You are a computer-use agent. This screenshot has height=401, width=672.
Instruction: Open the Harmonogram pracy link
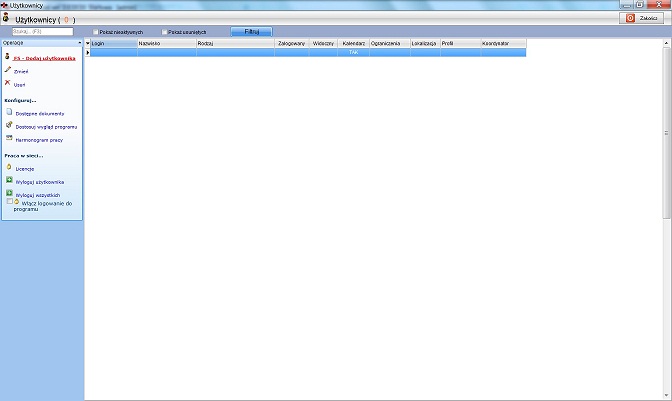click(39, 140)
